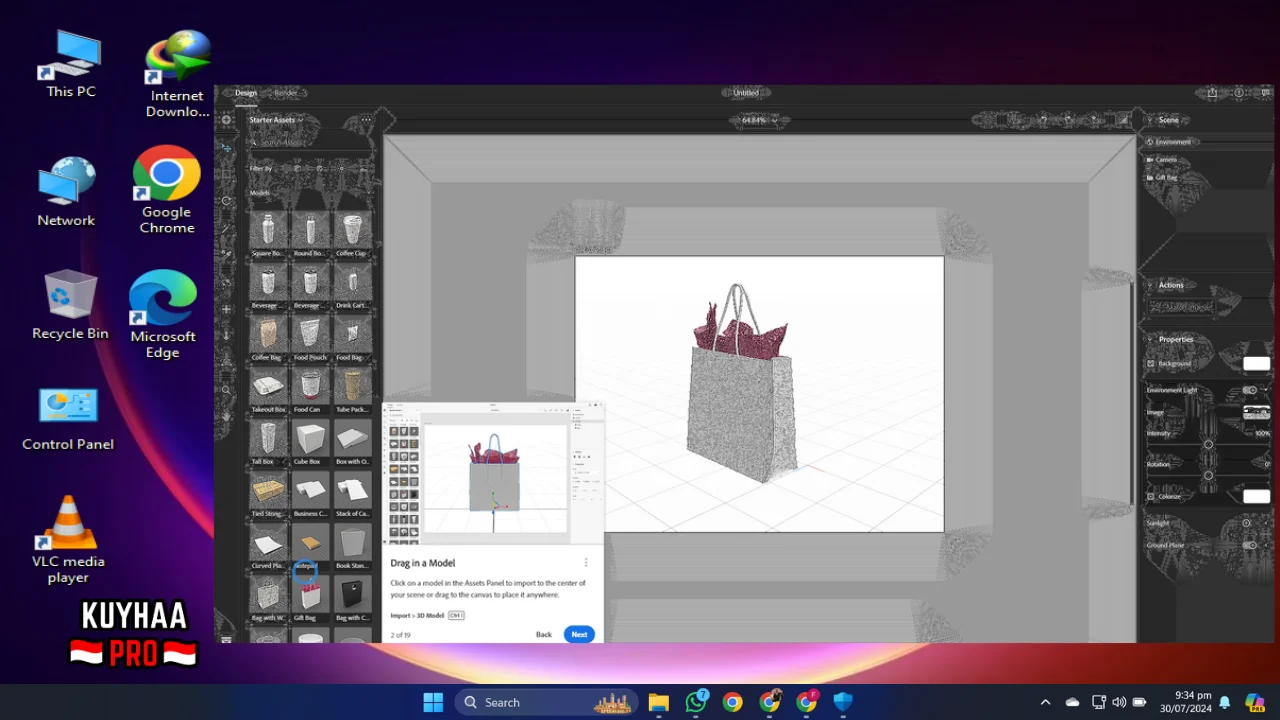The width and height of the screenshot is (1280, 720).
Task: Click the environment Image thumbnail
Action: click(x=1257, y=412)
